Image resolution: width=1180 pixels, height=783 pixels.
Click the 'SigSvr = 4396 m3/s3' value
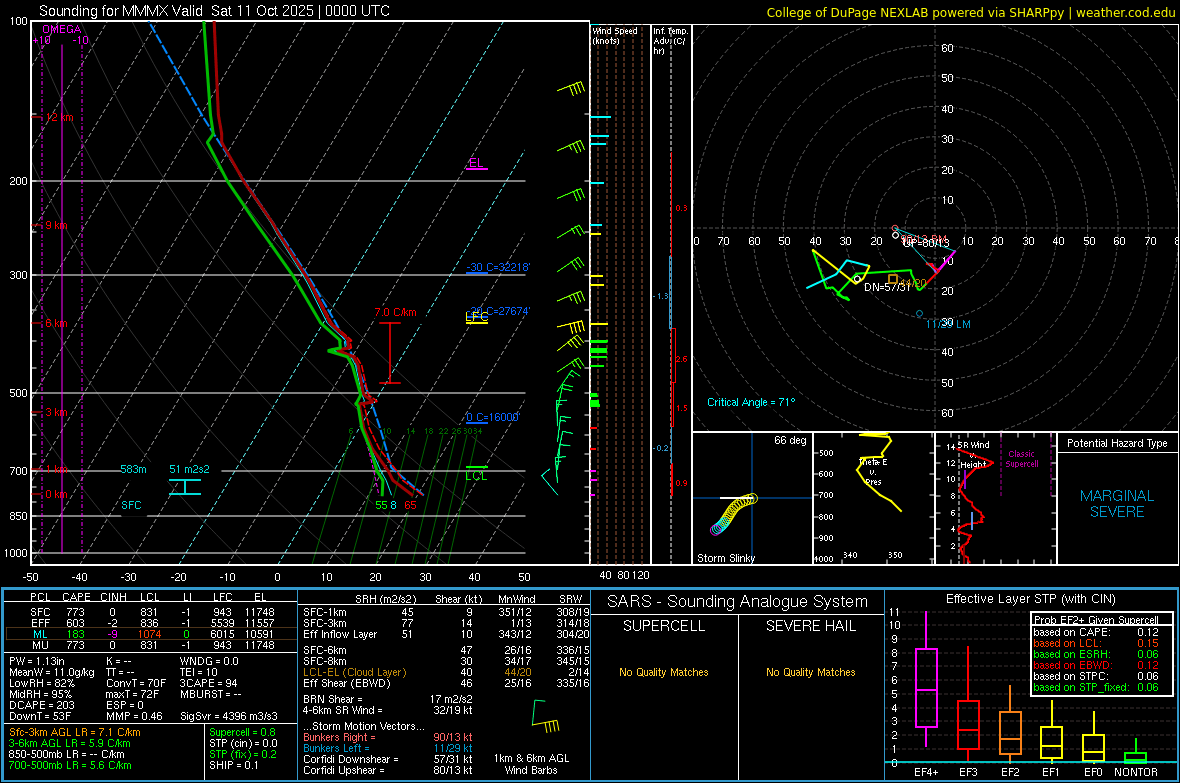tap(228, 716)
